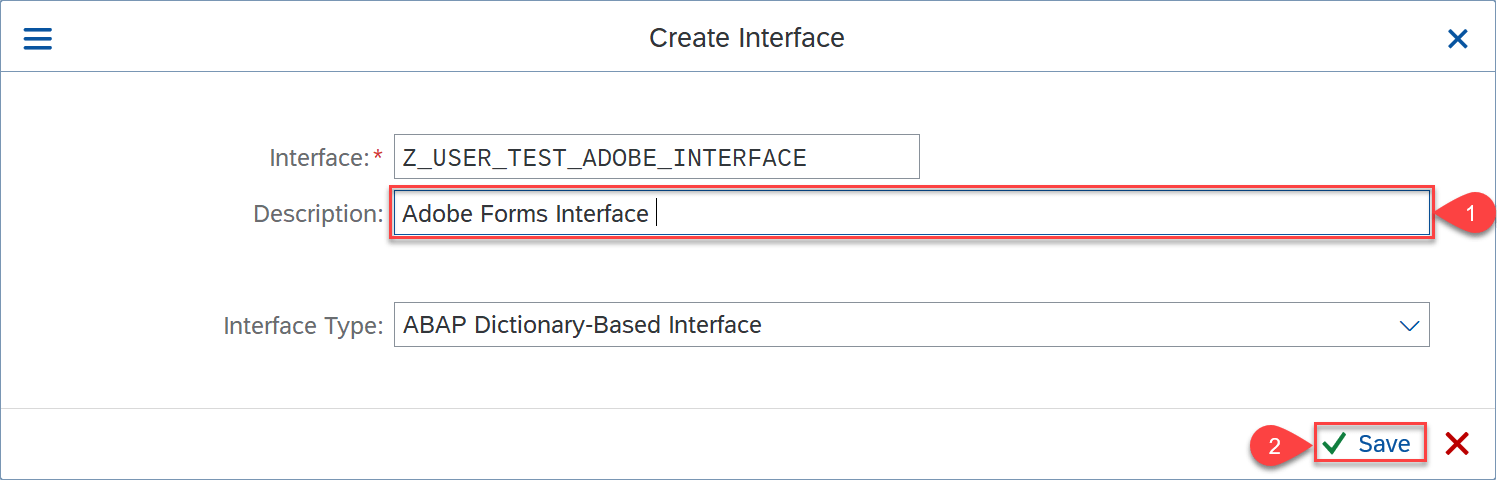
Task: Open the hamburger menu in the dialog header
Action: click(37, 39)
